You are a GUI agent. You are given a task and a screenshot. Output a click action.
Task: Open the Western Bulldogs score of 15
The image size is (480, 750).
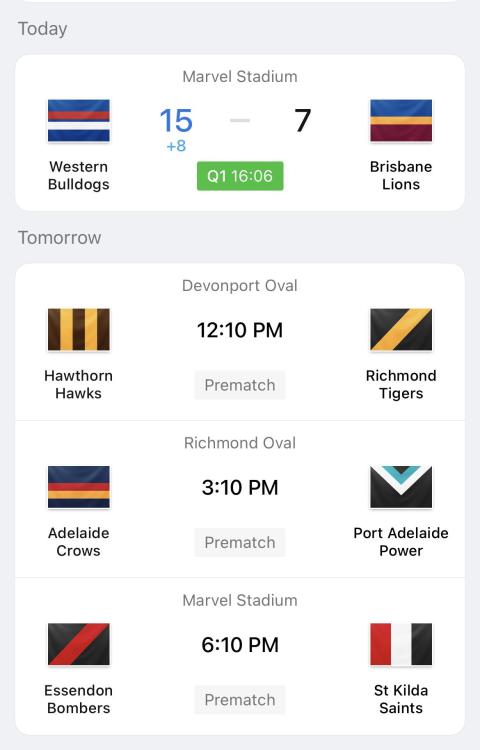pyautogui.click(x=176, y=120)
